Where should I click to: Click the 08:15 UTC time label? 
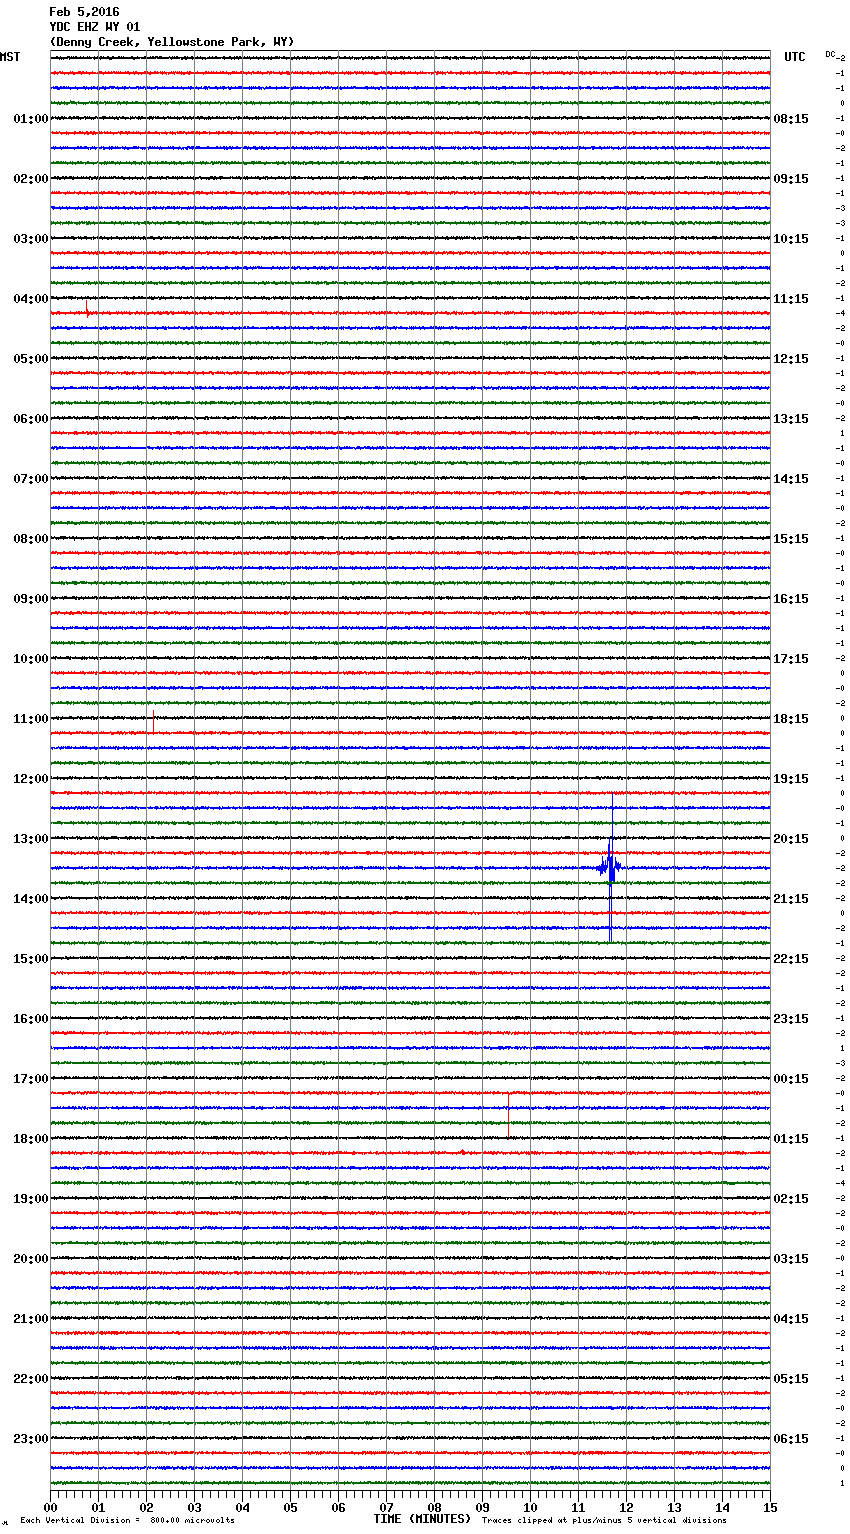(791, 119)
